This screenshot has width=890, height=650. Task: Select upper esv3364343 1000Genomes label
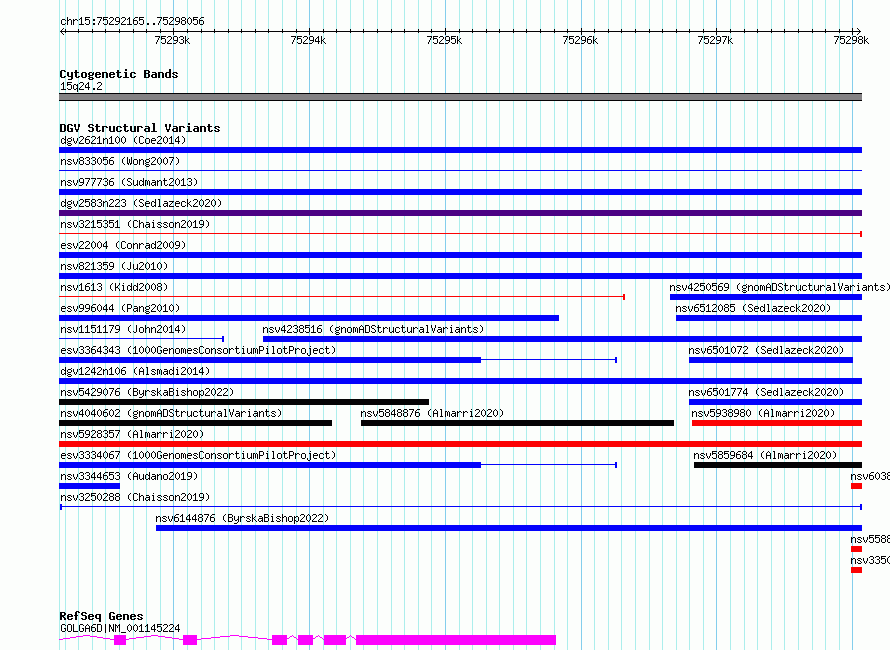pyautogui.click(x=198, y=350)
